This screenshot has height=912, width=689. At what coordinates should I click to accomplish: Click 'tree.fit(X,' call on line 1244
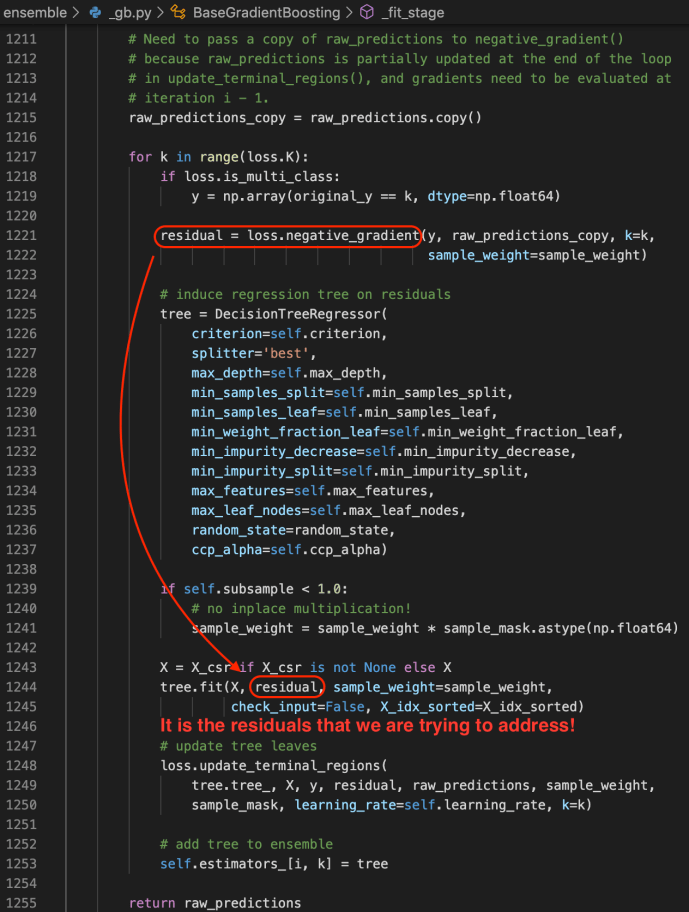(x=203, y=687)
